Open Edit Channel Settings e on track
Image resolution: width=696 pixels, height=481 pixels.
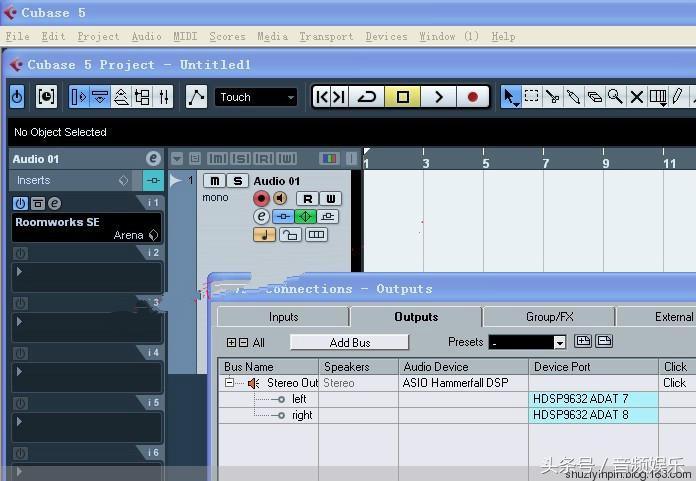(261, 217)
